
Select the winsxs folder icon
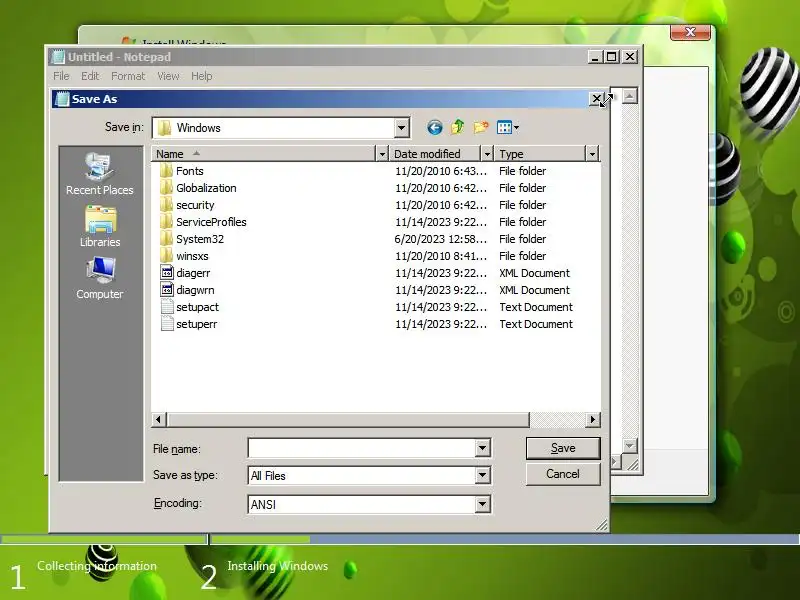[166, 256]
